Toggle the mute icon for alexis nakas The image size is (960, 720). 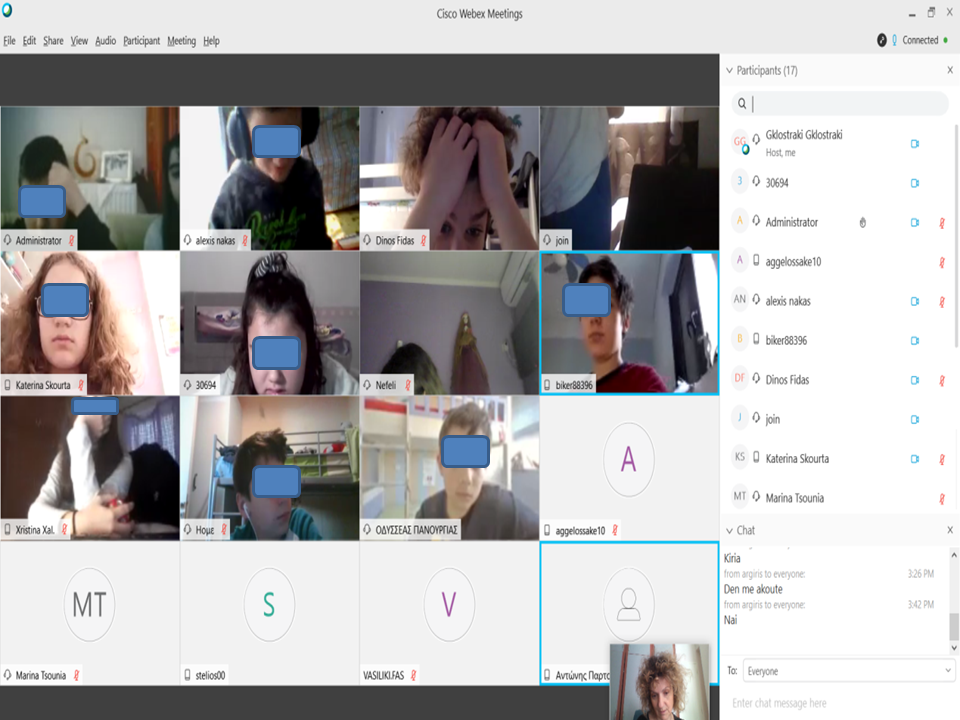[942, 301]
